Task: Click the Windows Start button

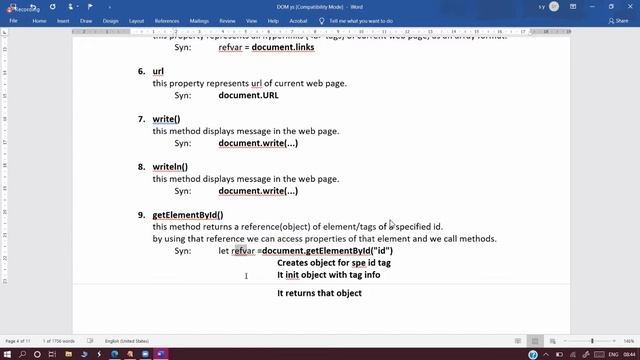Action: 7,354
